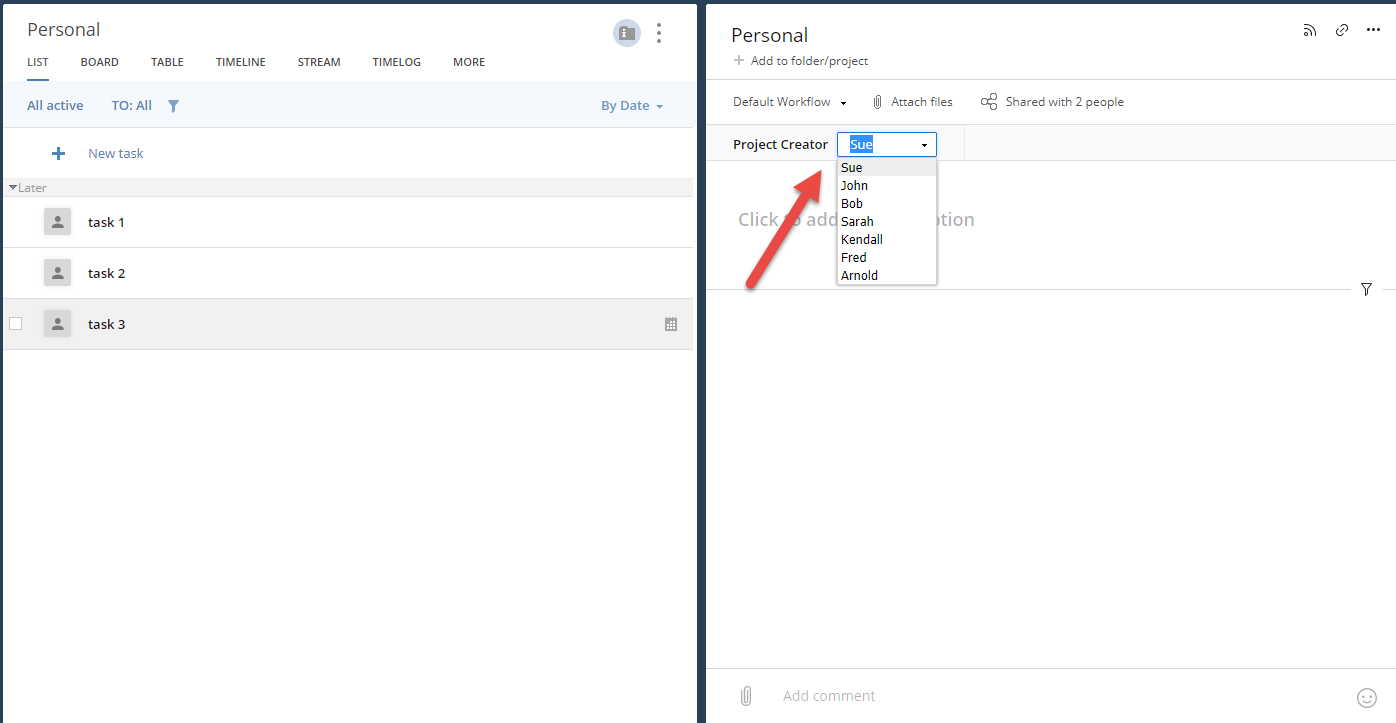Open the Default Workflow dropdown

[x=790, y=102]
